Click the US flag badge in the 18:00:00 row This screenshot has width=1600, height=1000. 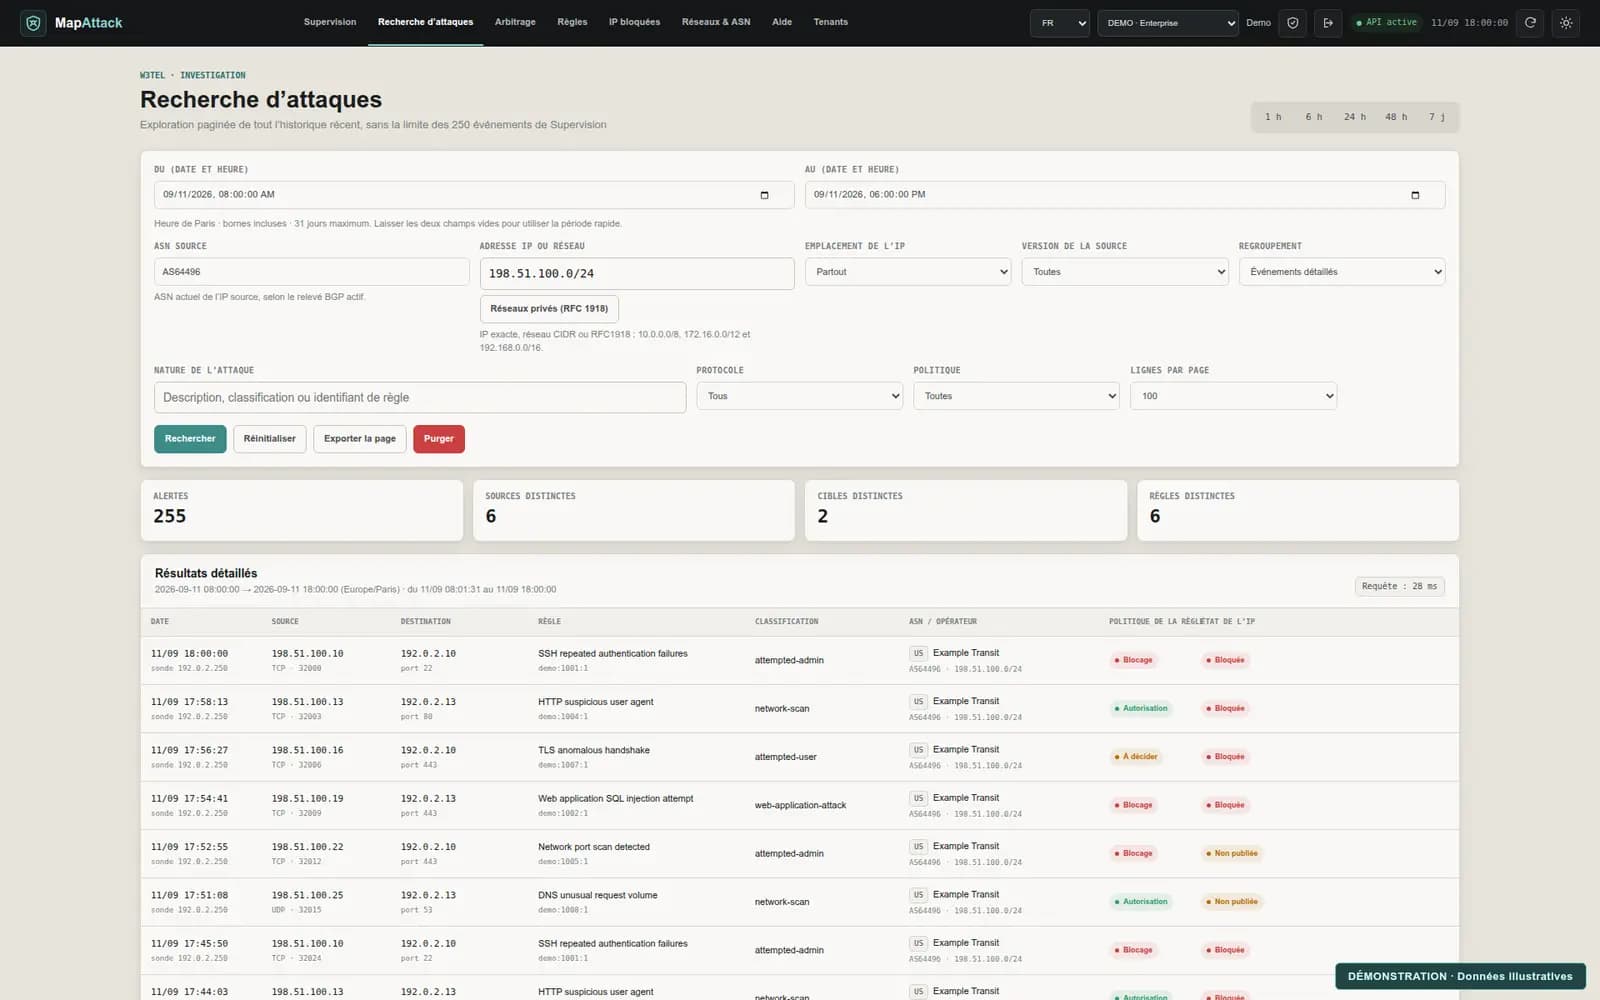tap(918, 653)
